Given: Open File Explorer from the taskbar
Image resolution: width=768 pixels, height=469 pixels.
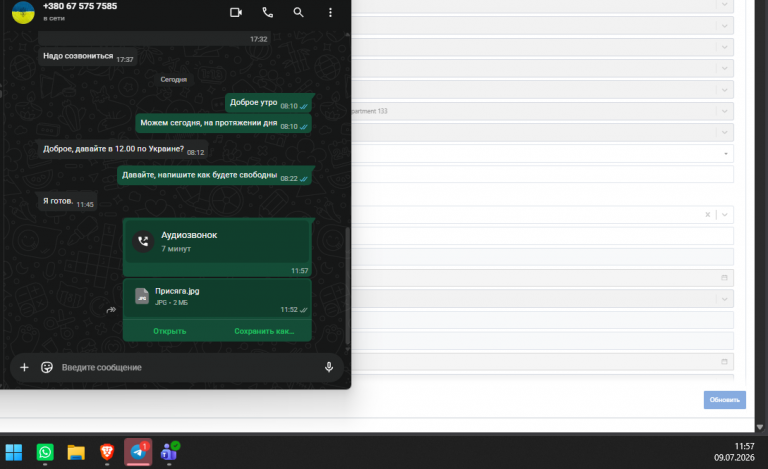Looking at the screenshot, I should coord(76,452).
